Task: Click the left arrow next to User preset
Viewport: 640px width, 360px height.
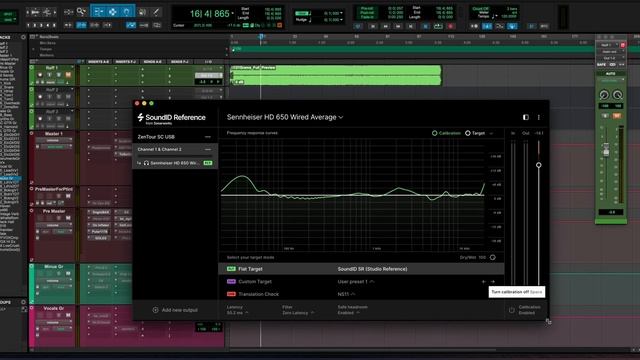Action: coord(484,282)
